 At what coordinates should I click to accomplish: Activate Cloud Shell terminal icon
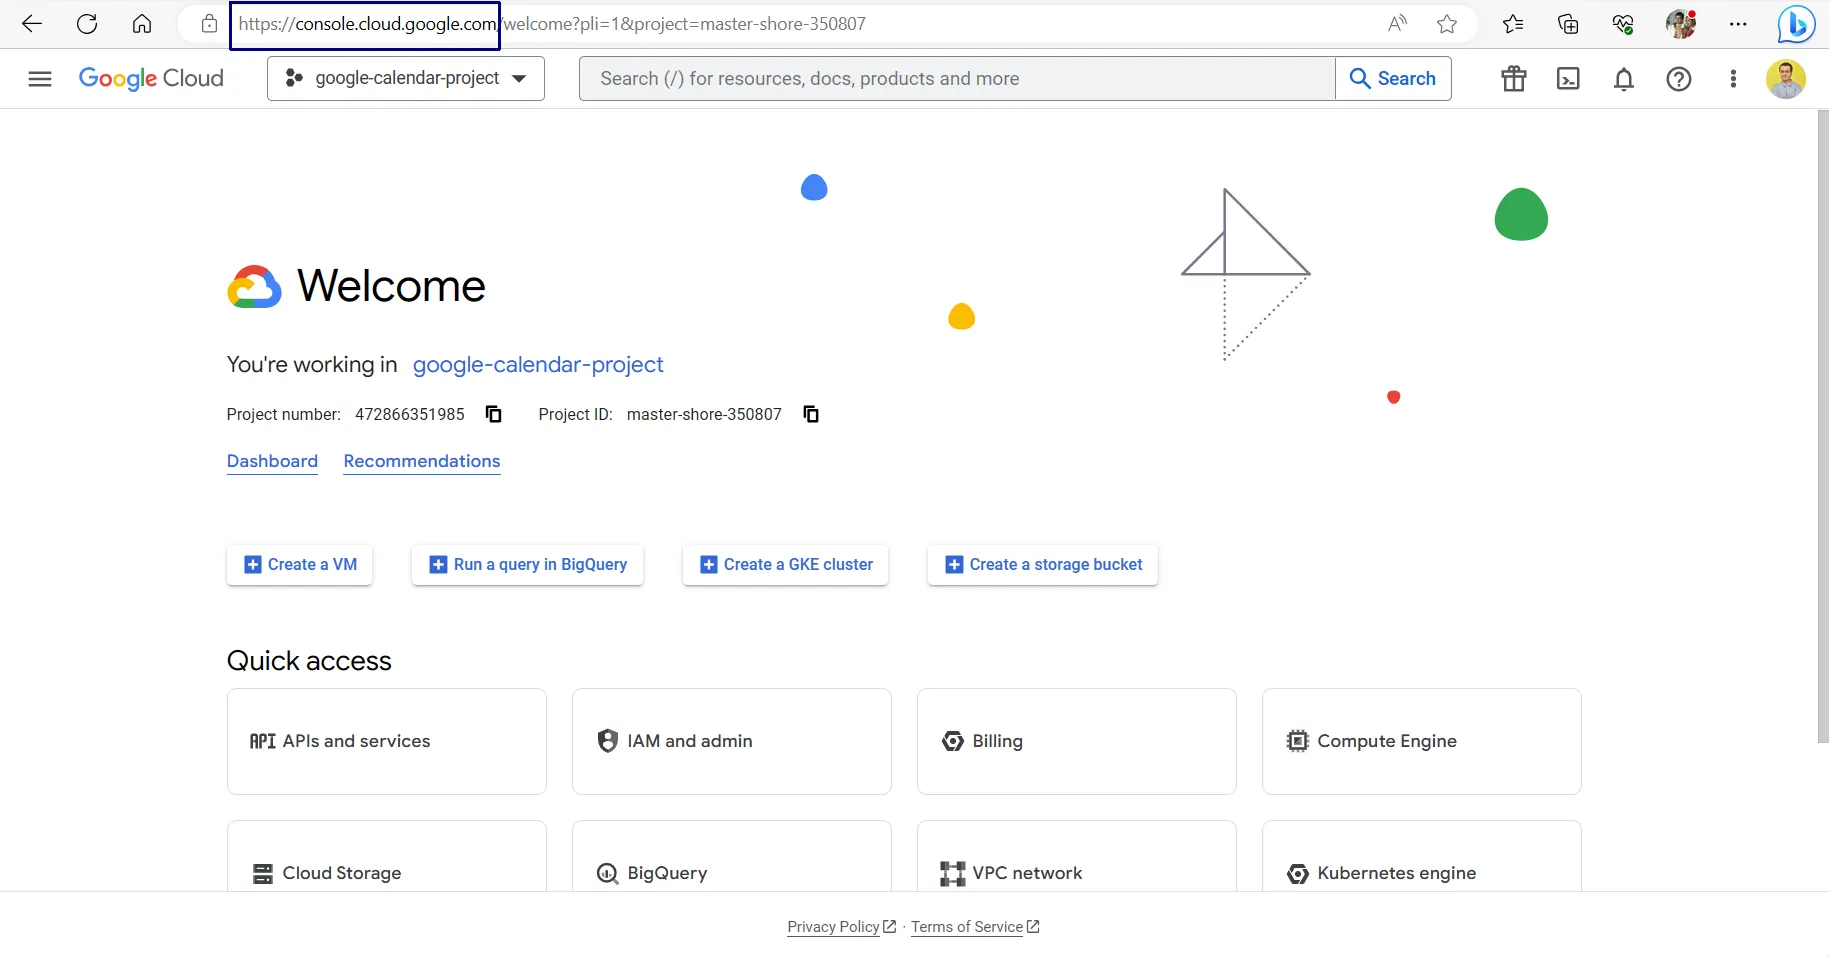point(1569,79)
